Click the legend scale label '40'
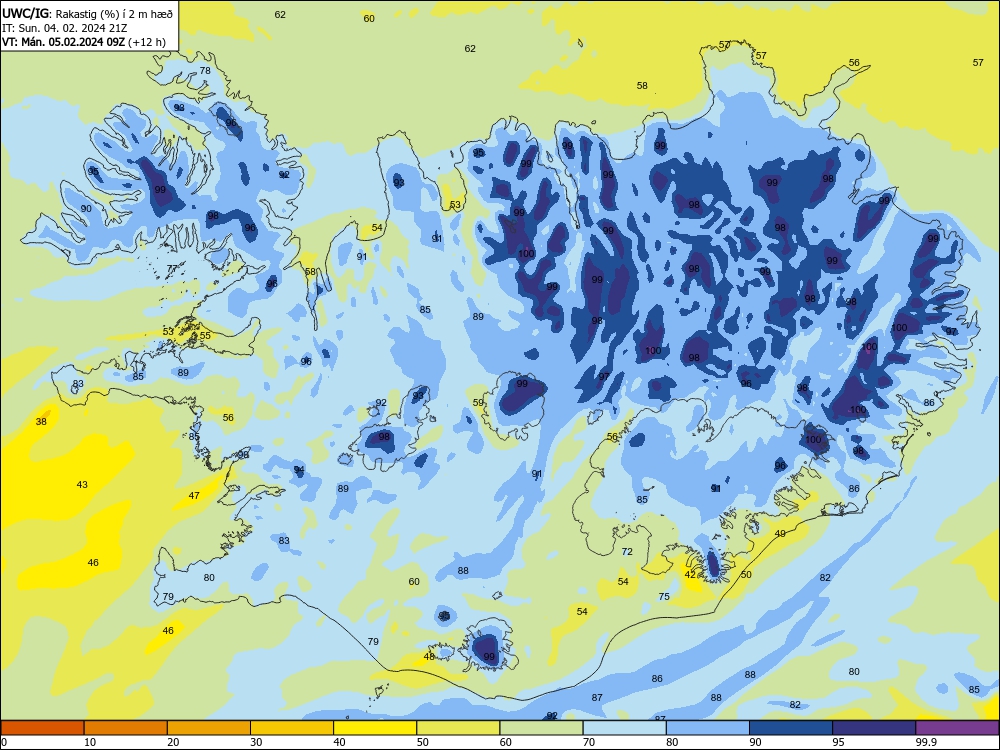 pos(339,742)
